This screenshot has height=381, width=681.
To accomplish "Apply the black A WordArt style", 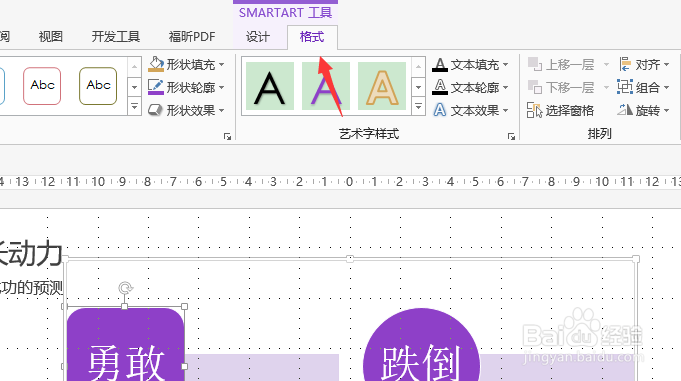I will pyautogui.click(x=270, y=86).
